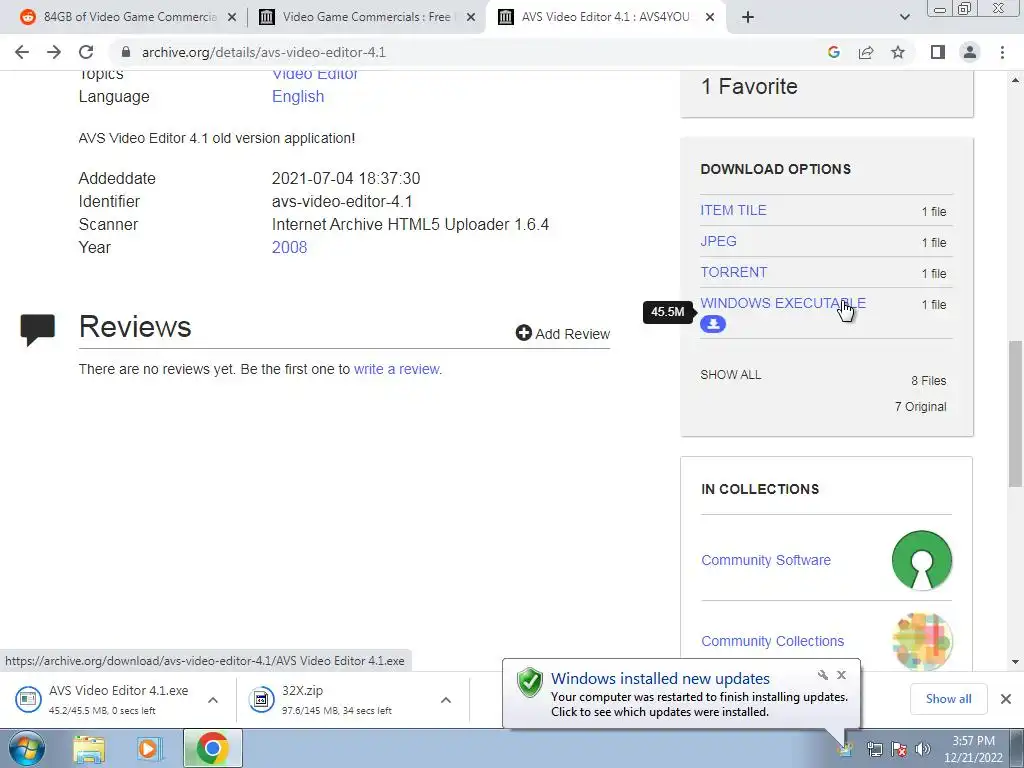Click the Google icon in address bar

coord(833,52)
